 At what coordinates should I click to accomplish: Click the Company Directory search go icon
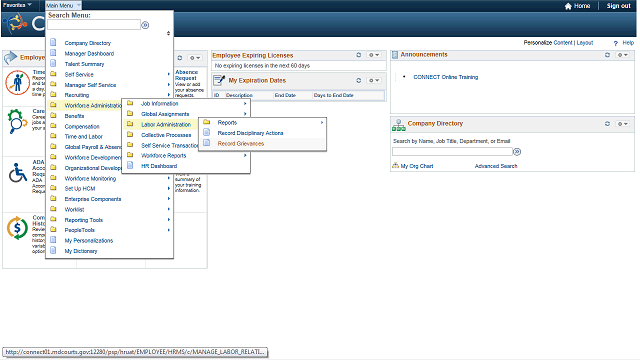click(517, 152)
